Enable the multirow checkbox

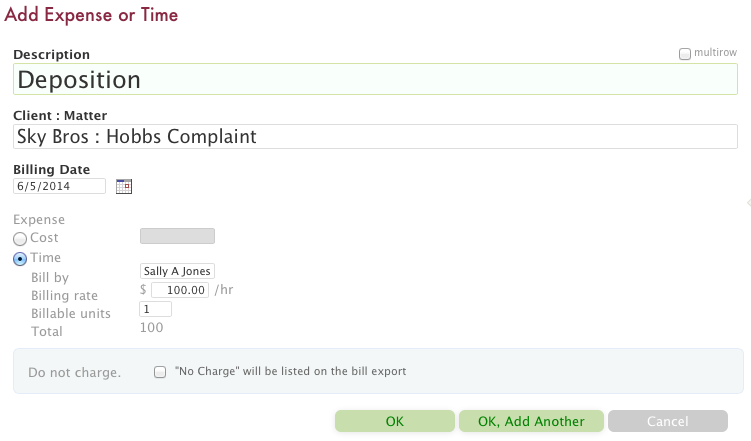[x=685, y=54]
